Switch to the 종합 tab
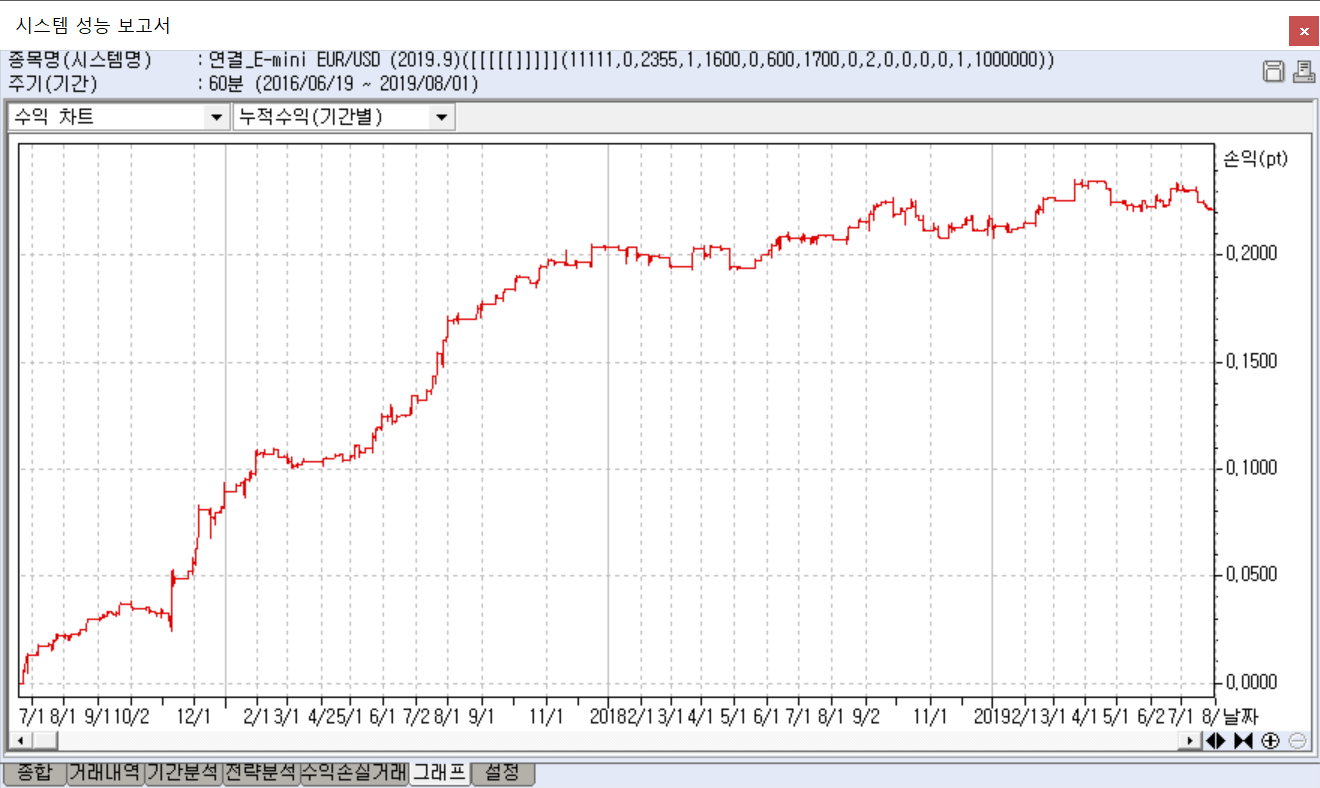 34,772
